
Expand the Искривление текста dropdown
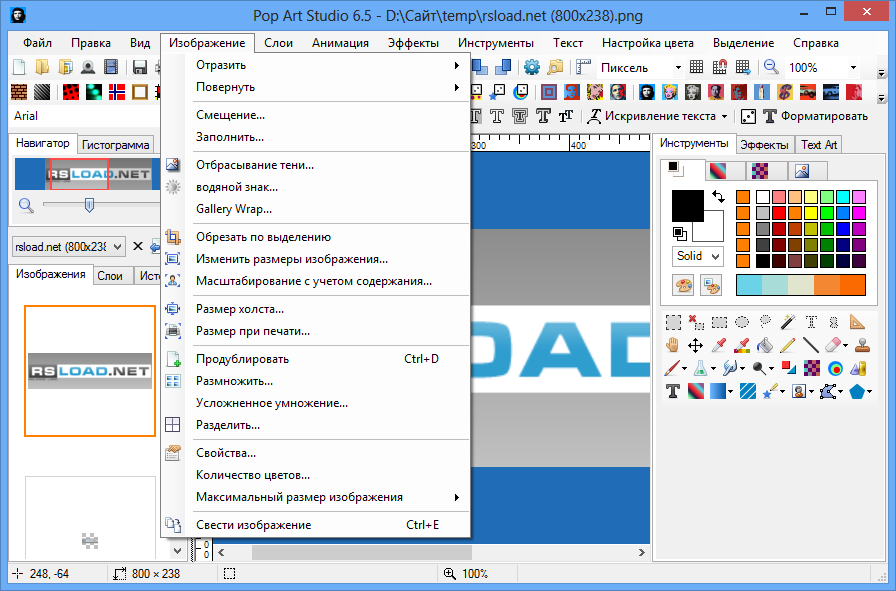pos(724,116)
